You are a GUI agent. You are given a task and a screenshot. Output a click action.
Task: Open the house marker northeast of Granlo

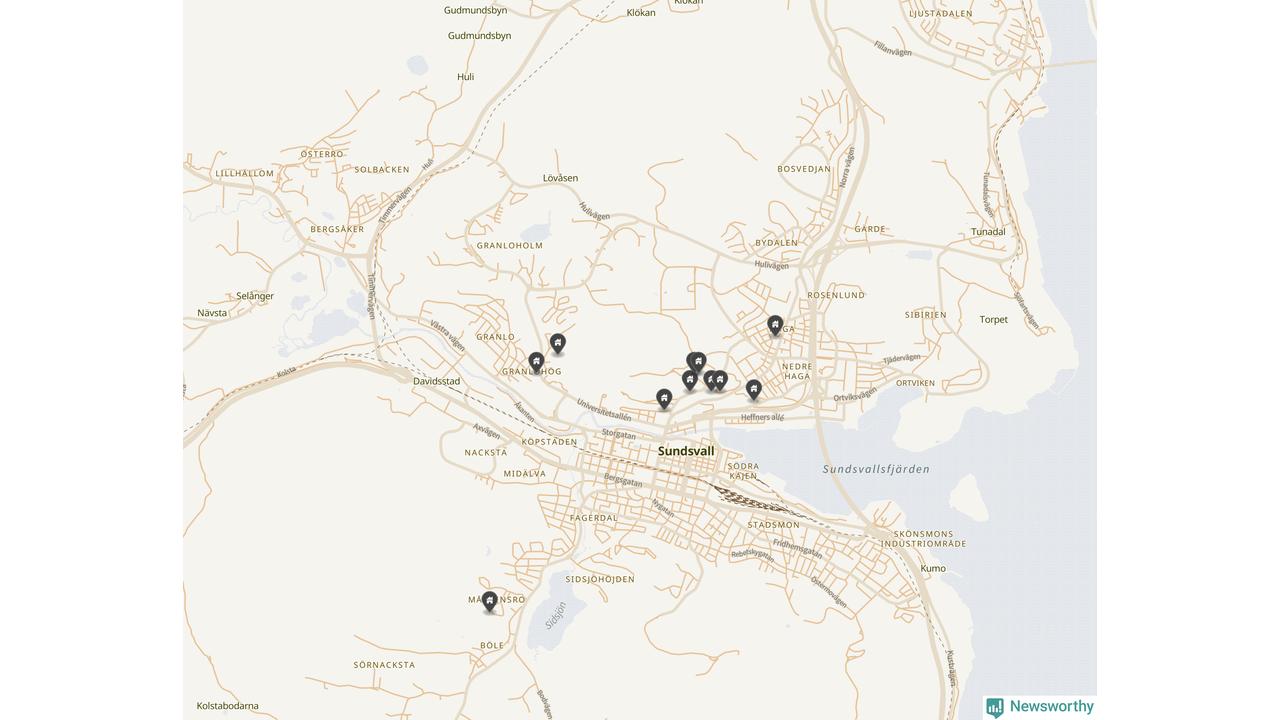[558, 343]
